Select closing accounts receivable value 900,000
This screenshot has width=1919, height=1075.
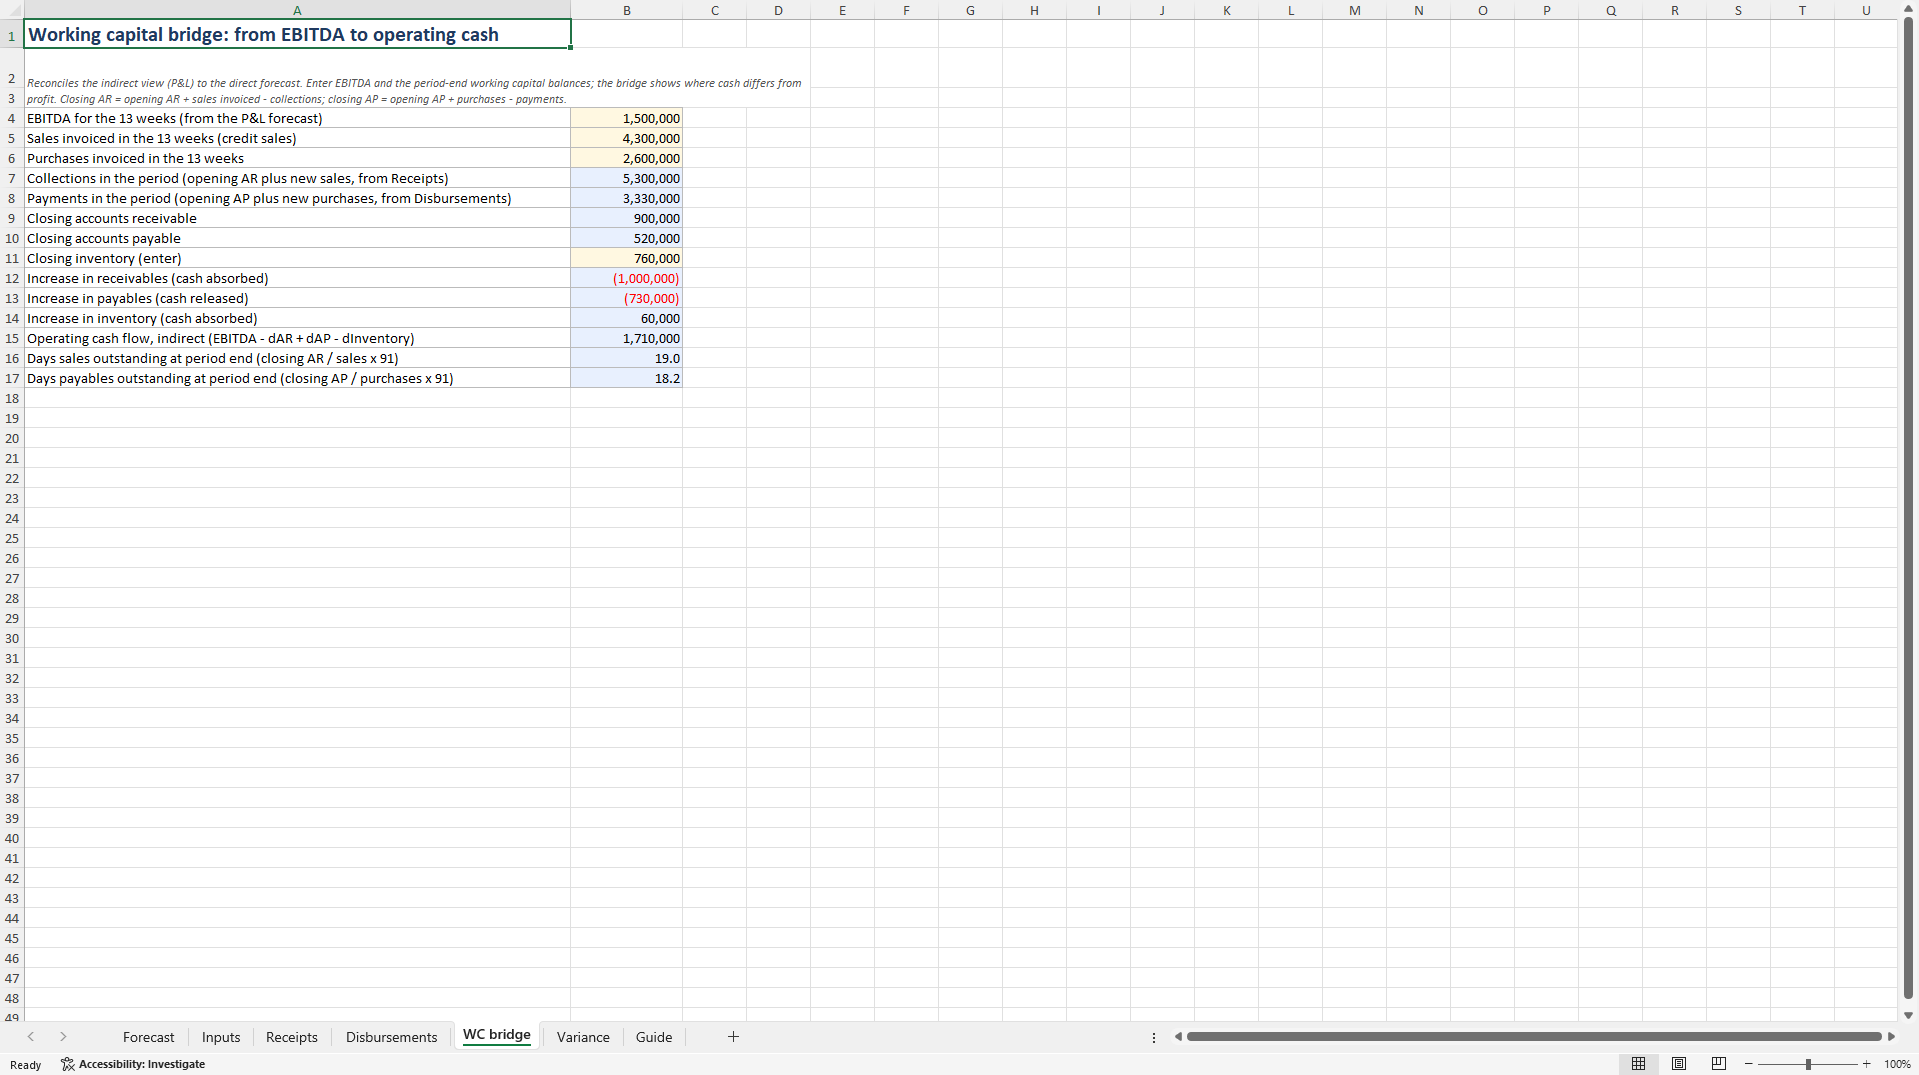coord(627,218)
